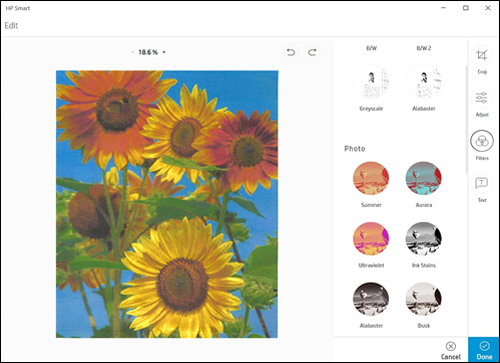Click the B/W column label
500x363 pixels.
coord(371,48)
